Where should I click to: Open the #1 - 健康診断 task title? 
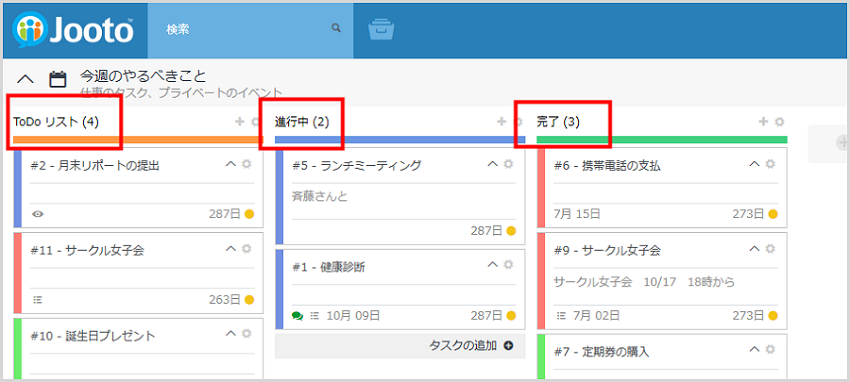(x=329, y=267)
